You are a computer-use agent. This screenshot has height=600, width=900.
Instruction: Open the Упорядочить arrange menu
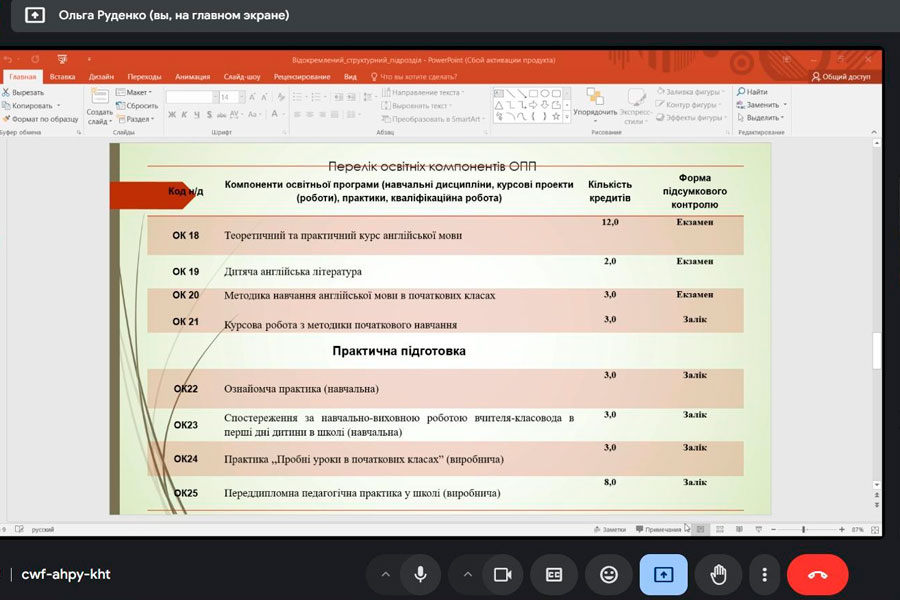595,104
